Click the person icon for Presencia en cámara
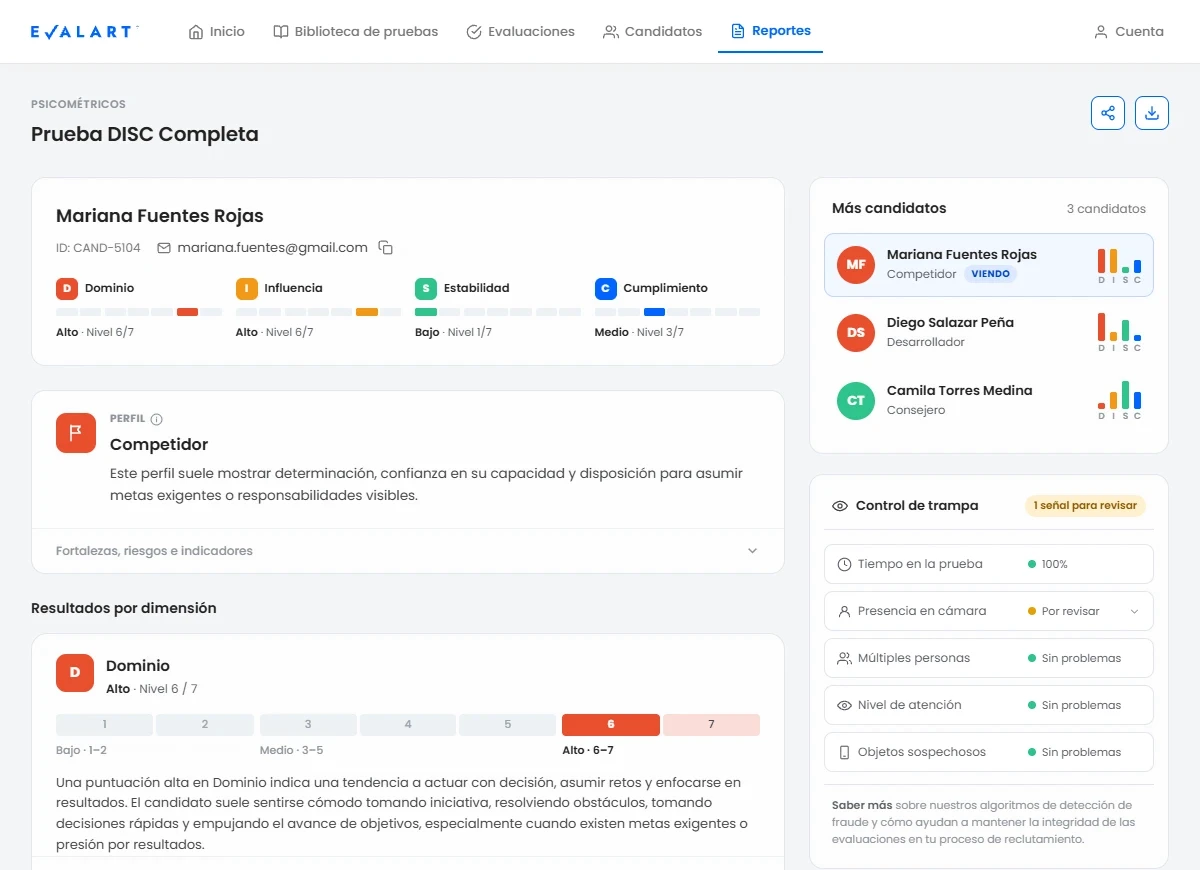 [844, 611]
